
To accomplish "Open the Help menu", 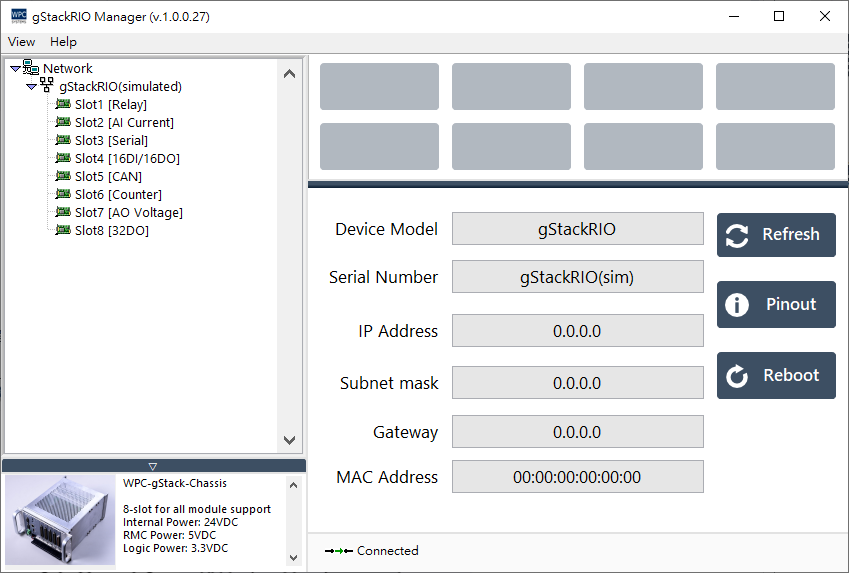I will (x=63, y=42).
